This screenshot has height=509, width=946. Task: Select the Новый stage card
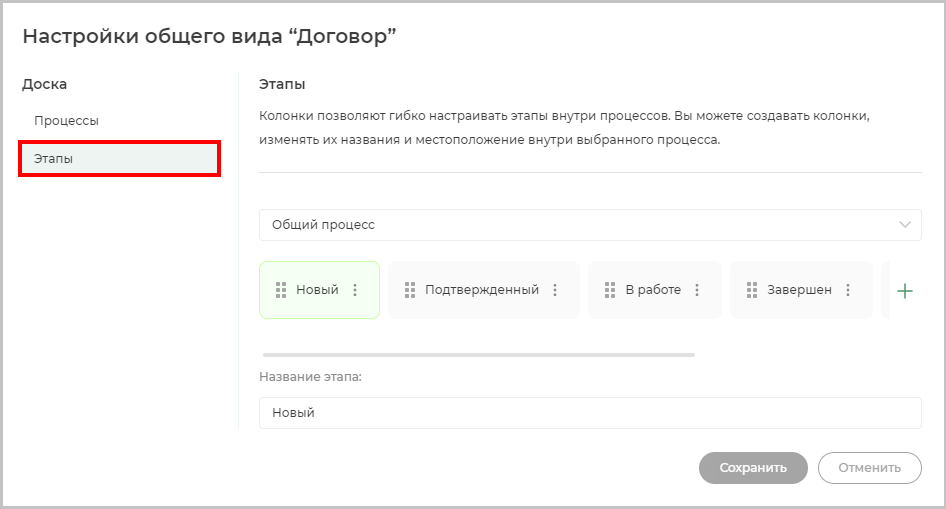click(319, 290)
